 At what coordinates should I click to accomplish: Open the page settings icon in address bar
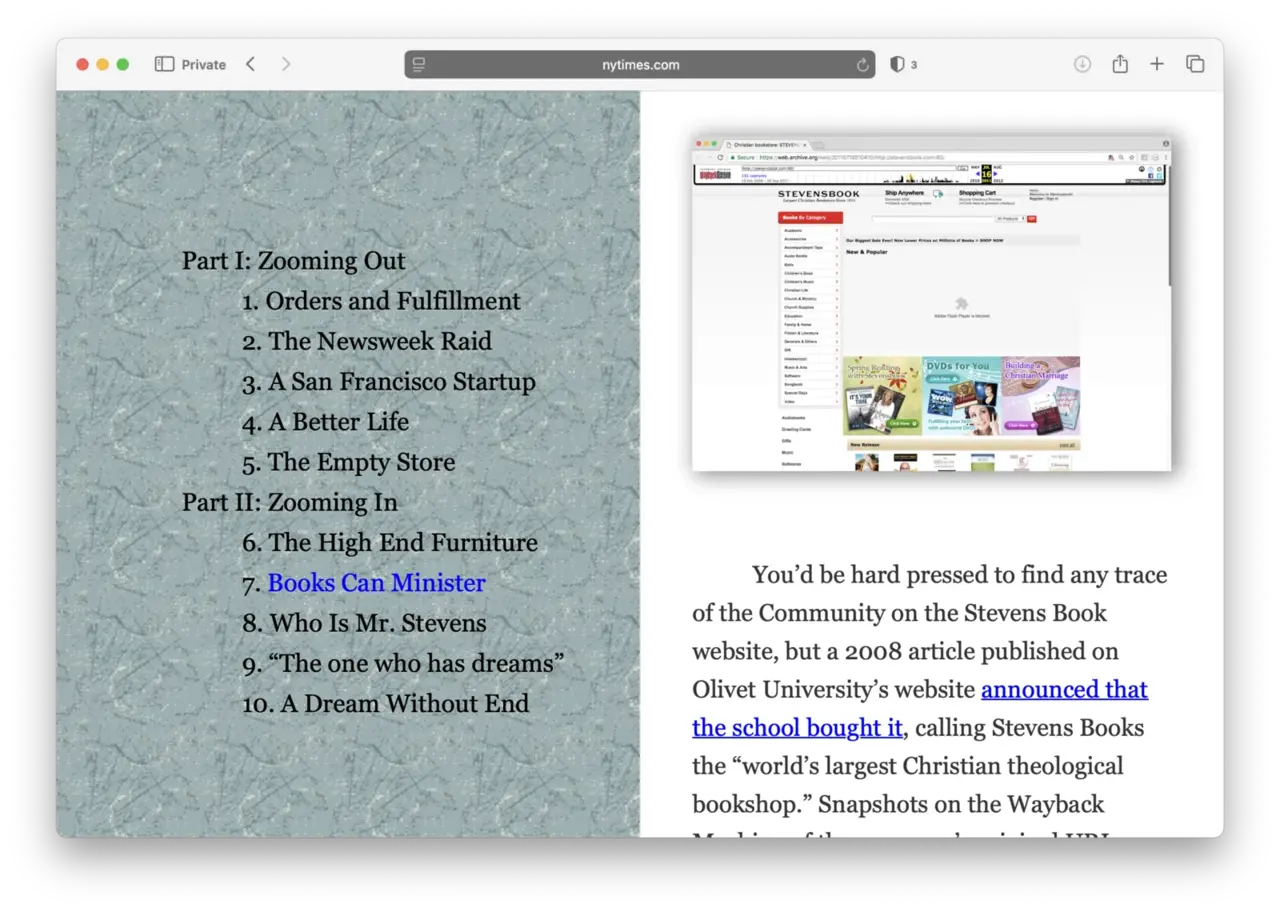click(x=419, y=65)
